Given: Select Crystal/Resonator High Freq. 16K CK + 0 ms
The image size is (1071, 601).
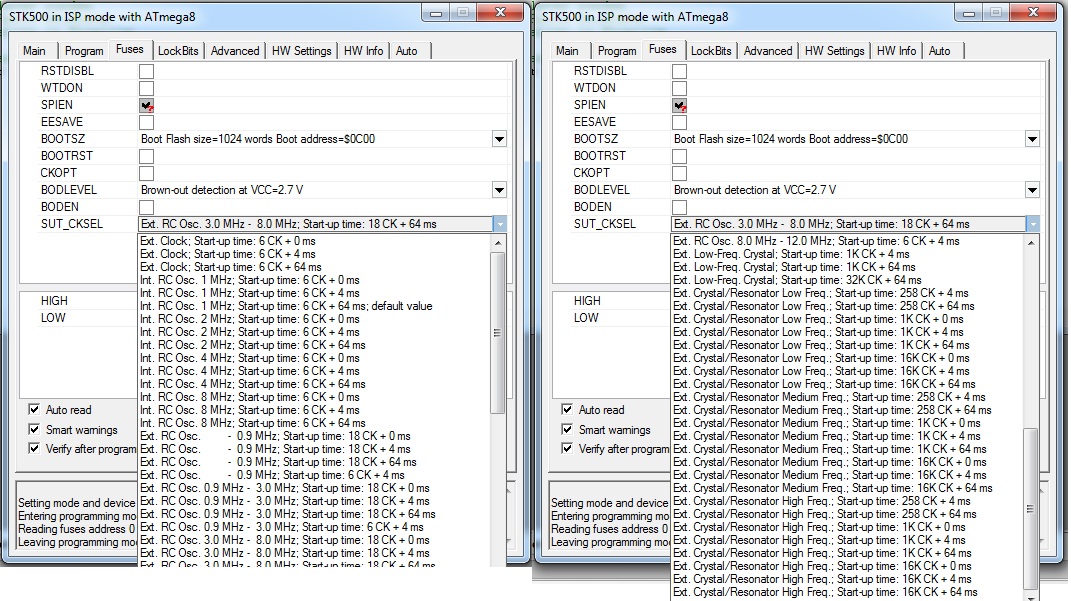Looking at the screenshot, I should point(822,565).
